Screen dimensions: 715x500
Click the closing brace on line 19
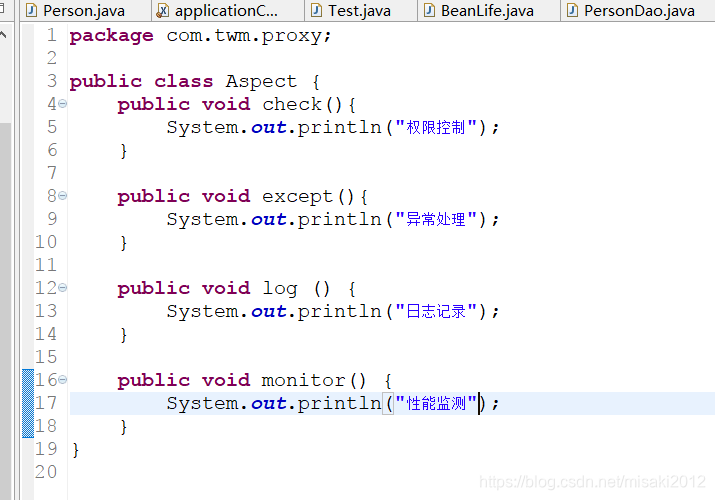tap(76, 449)
